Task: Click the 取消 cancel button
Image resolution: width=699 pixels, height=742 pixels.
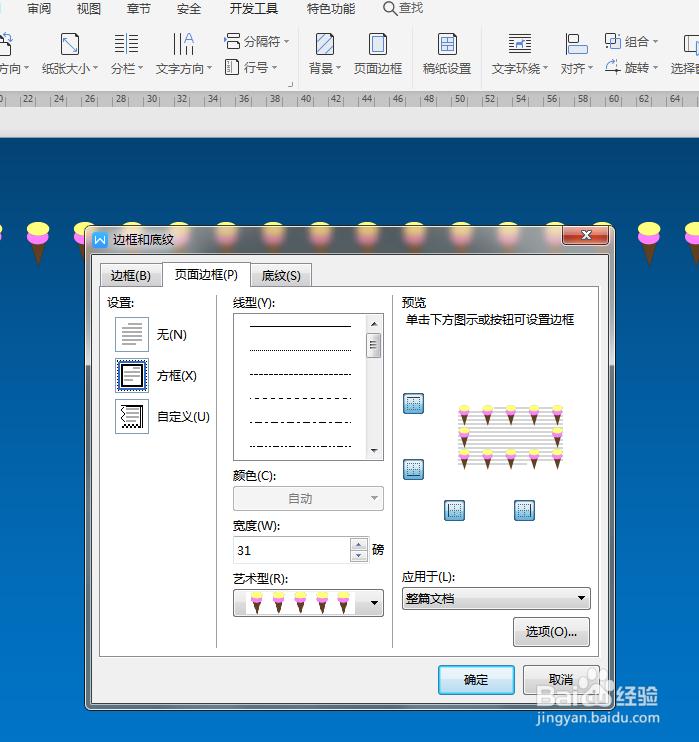Action: click(x=561, y=680)
